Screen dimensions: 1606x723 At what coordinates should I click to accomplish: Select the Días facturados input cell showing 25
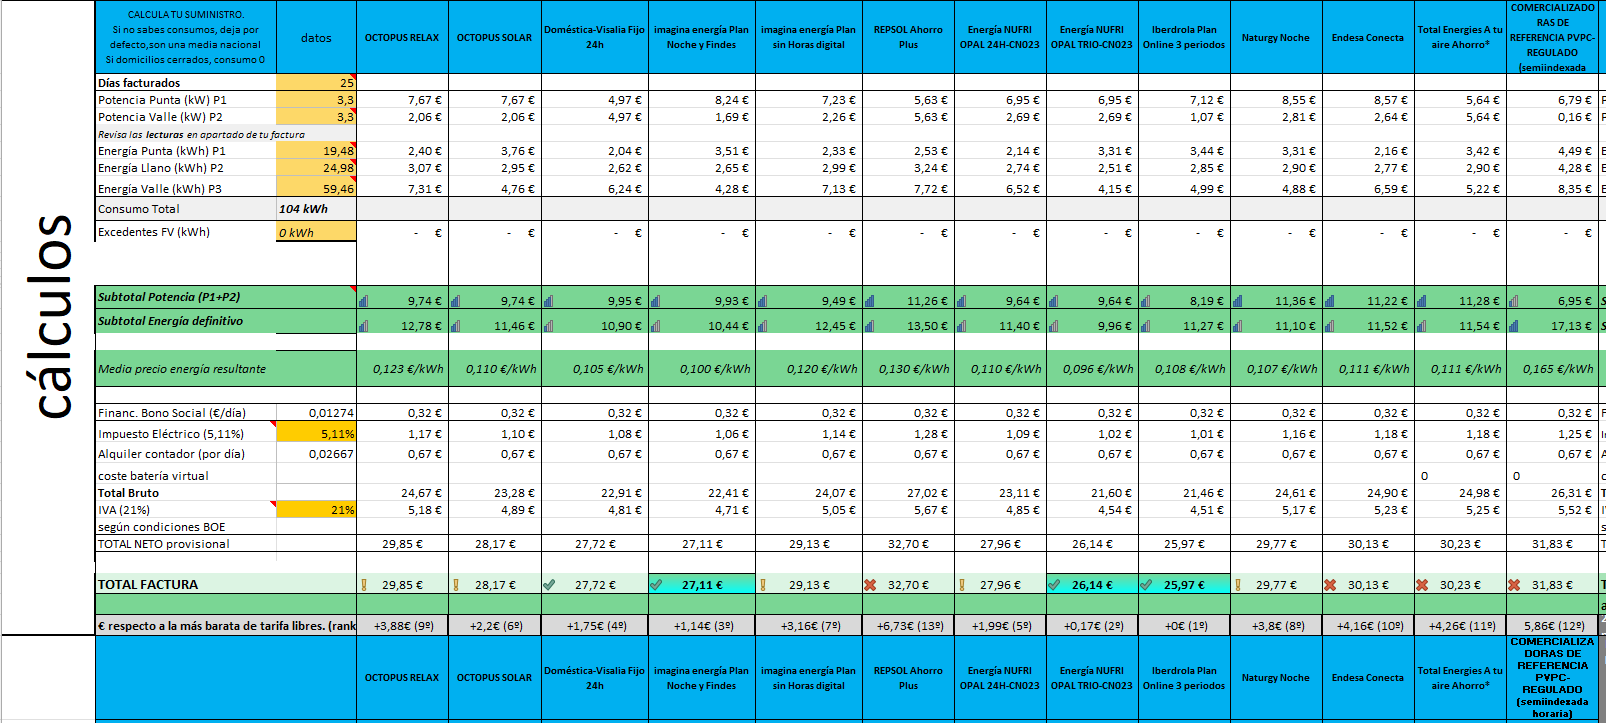pyautogui.click(x=316, y=83)
